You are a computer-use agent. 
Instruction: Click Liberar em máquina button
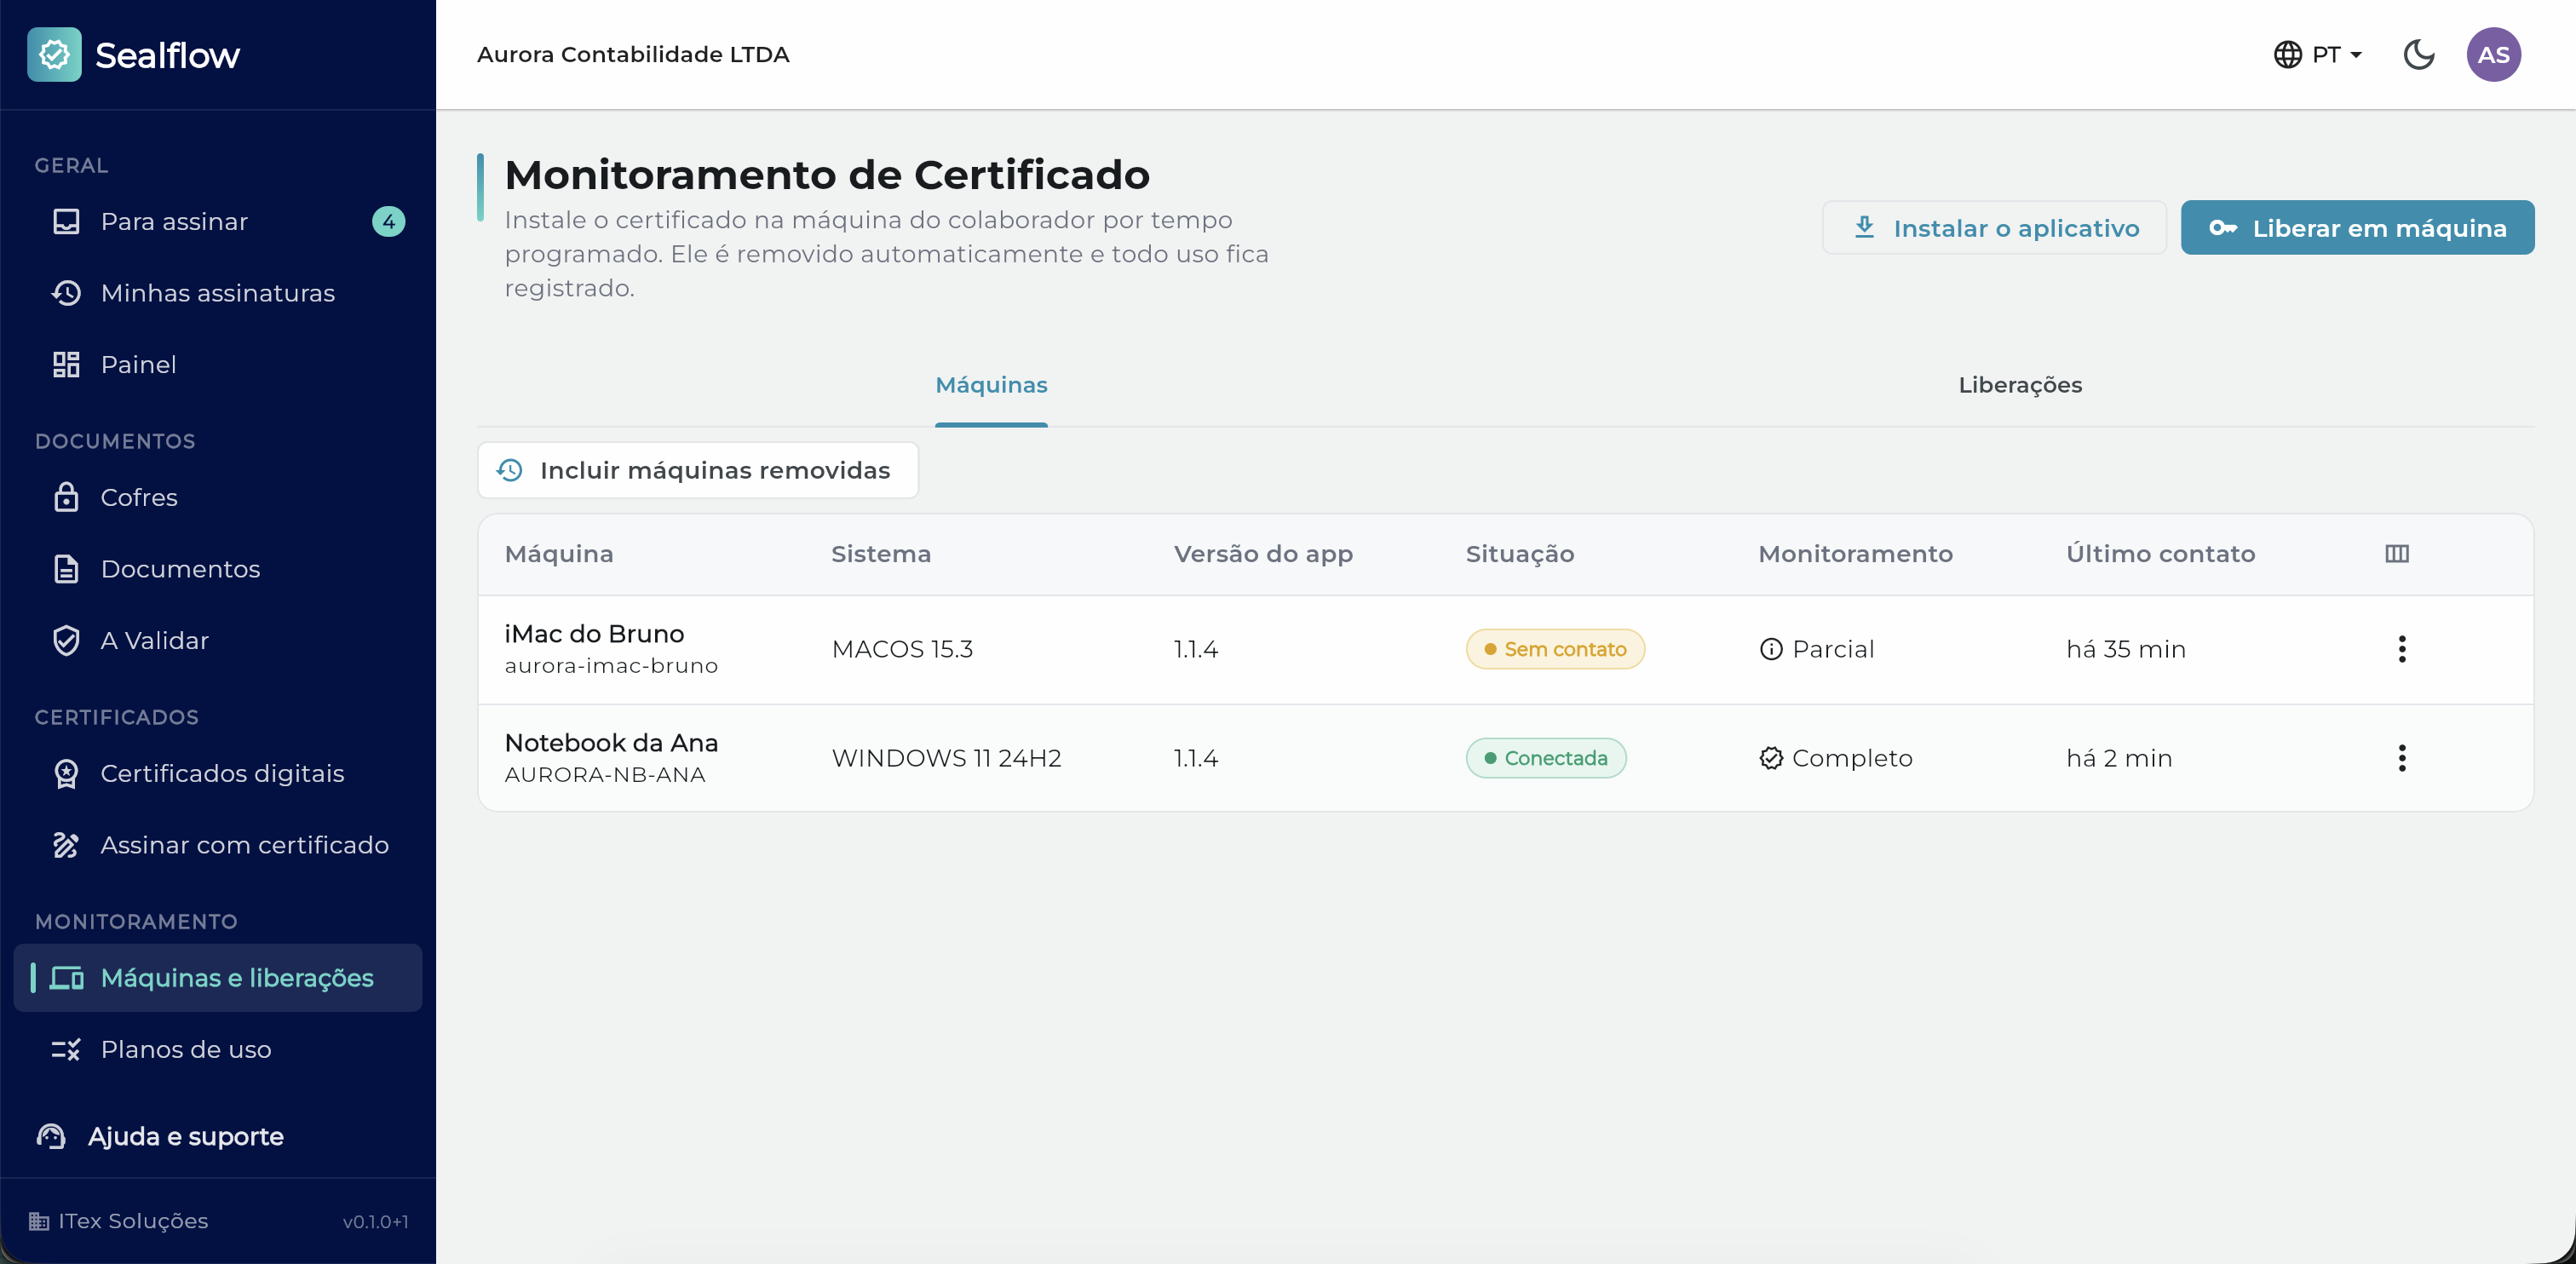click(x=2357, y=228)
